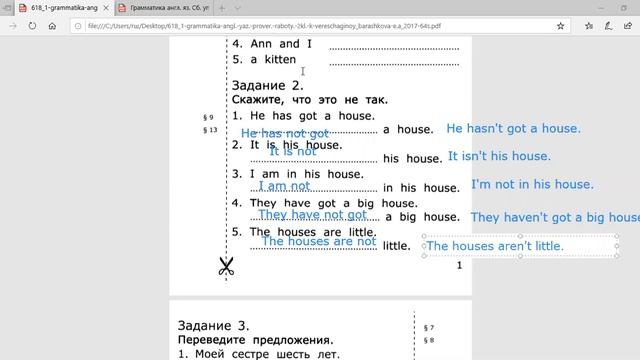Click annotation "It isn't his house."
This screenshot has height=360, width=640.
tap(500, 156)
